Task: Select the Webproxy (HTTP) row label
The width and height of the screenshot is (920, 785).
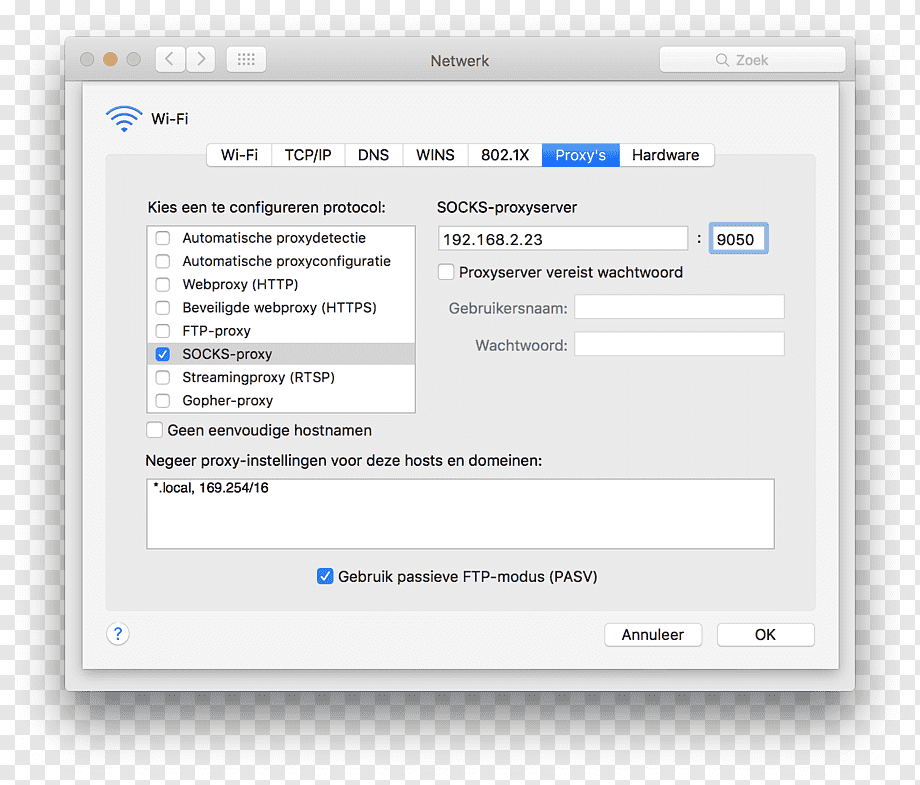Action: pyautogui.click(x=240, y=285)
